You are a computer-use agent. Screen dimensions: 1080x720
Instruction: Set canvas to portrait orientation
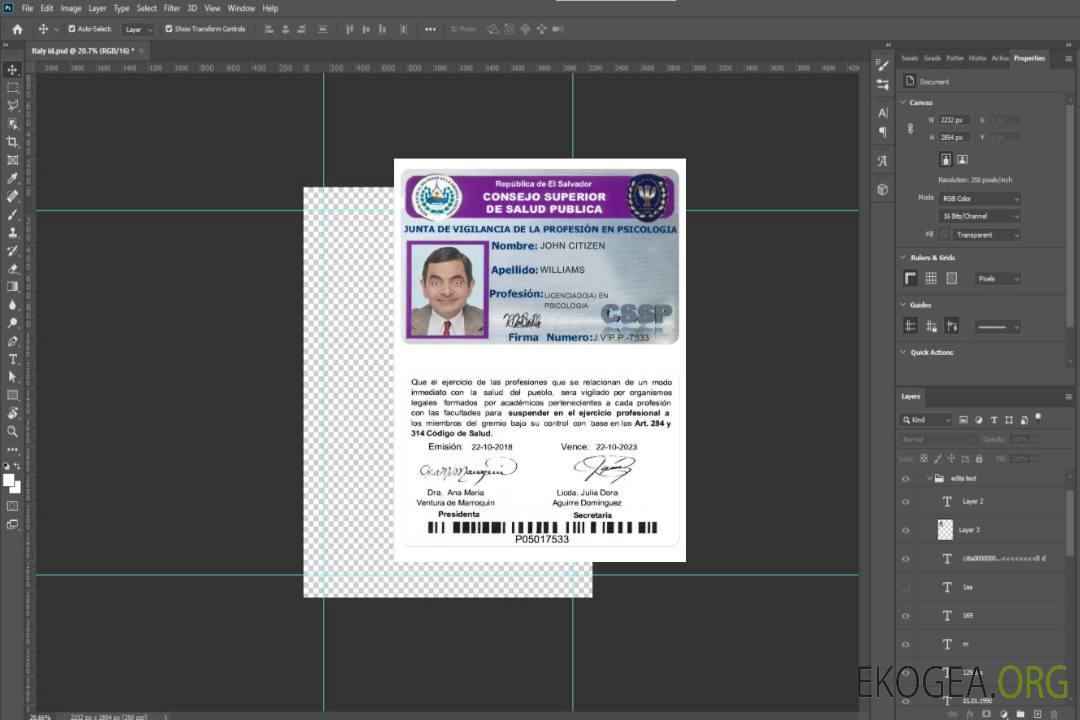(x=946, y=160)
